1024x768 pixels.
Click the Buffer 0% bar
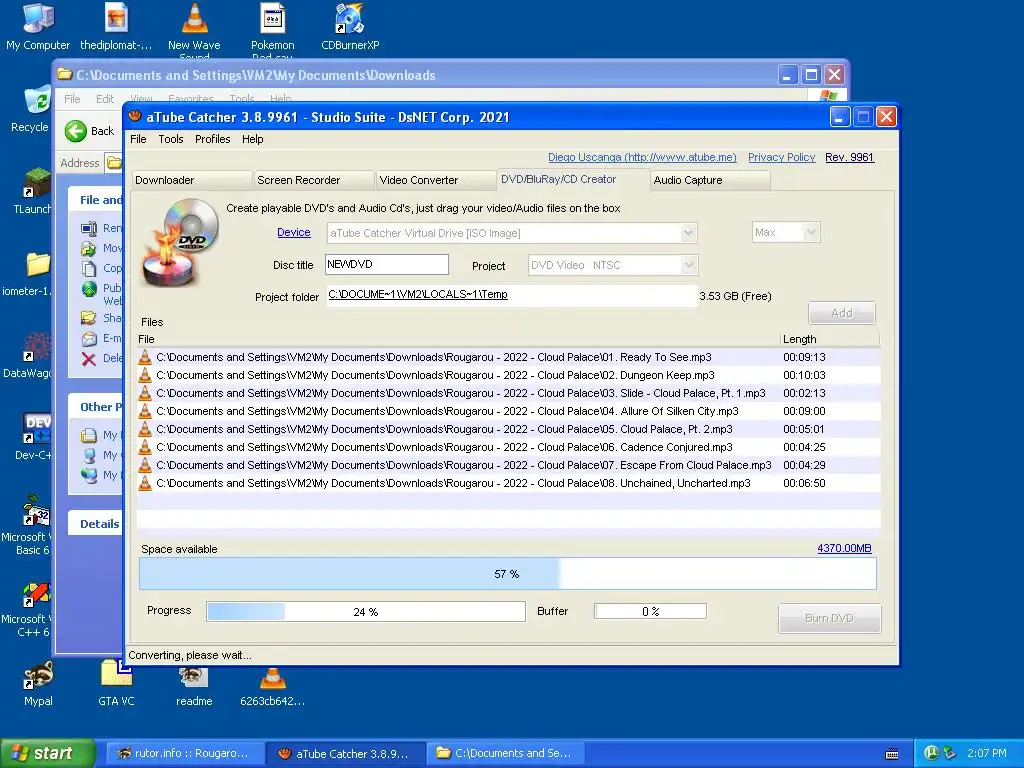(x=650, y=611)
